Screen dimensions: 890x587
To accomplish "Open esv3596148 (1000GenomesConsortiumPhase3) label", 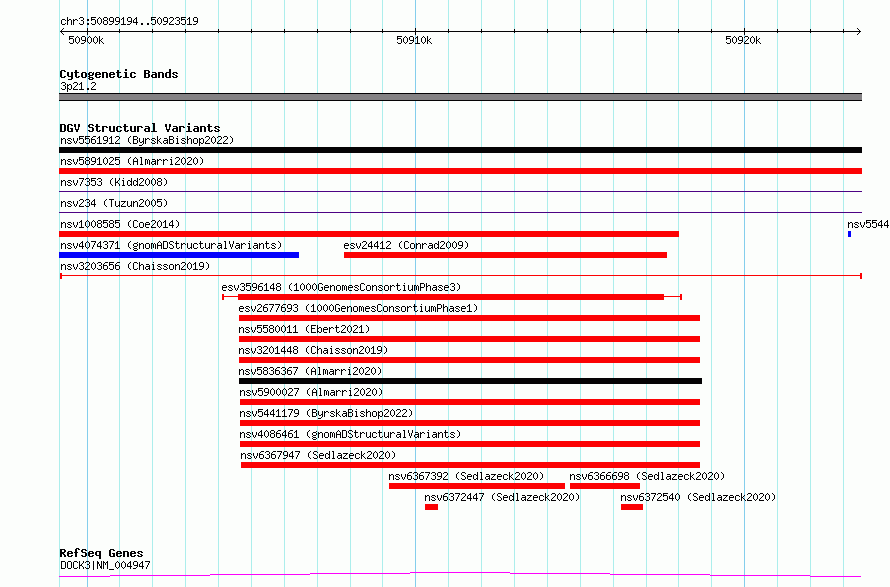I will tap(341, 287).
